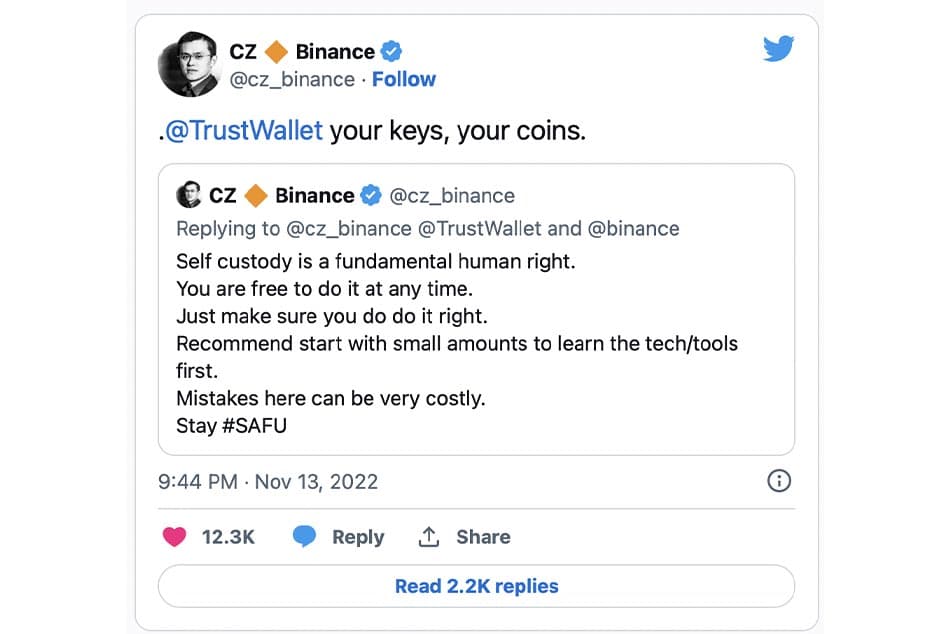Click the pink heart like icon
This screenshot has width=950, height=634.
(174, 537)
